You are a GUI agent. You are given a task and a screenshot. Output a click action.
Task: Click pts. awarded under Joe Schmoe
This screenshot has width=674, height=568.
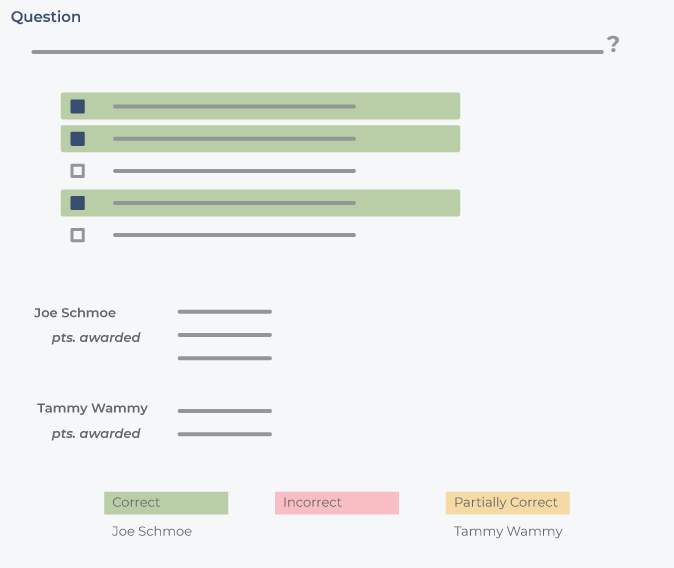click(x=96, y=338)
